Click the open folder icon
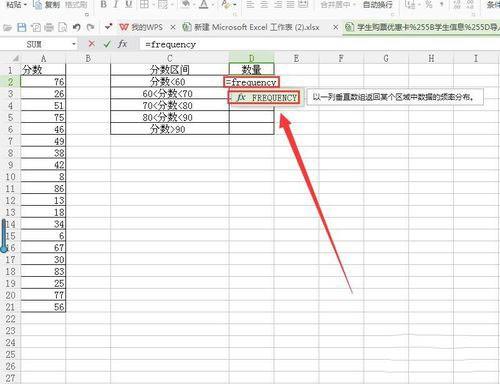This screenshot has width=500, height=384. [x=8, y=27]
